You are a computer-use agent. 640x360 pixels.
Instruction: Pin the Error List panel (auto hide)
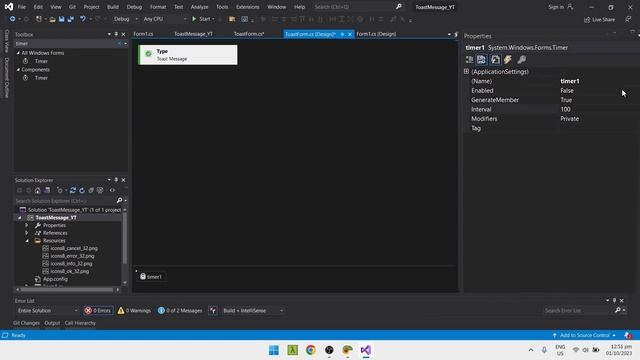[x=614, y=300]
